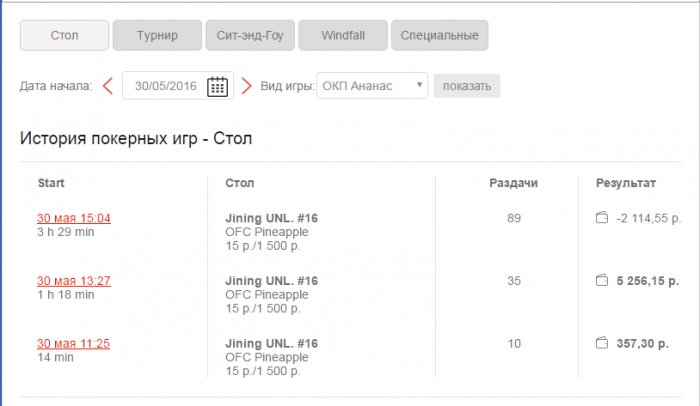Click the hand-history icon beside 357,30 р.
The height and width of the screenshot is (406, 700).
tap(602, 343)
